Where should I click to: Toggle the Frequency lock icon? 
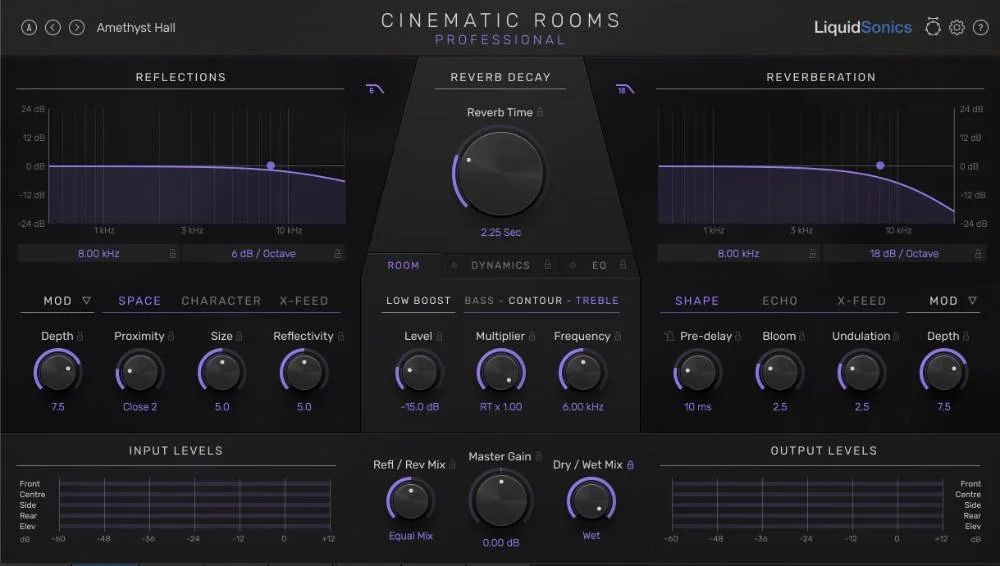tap(617, 336)
